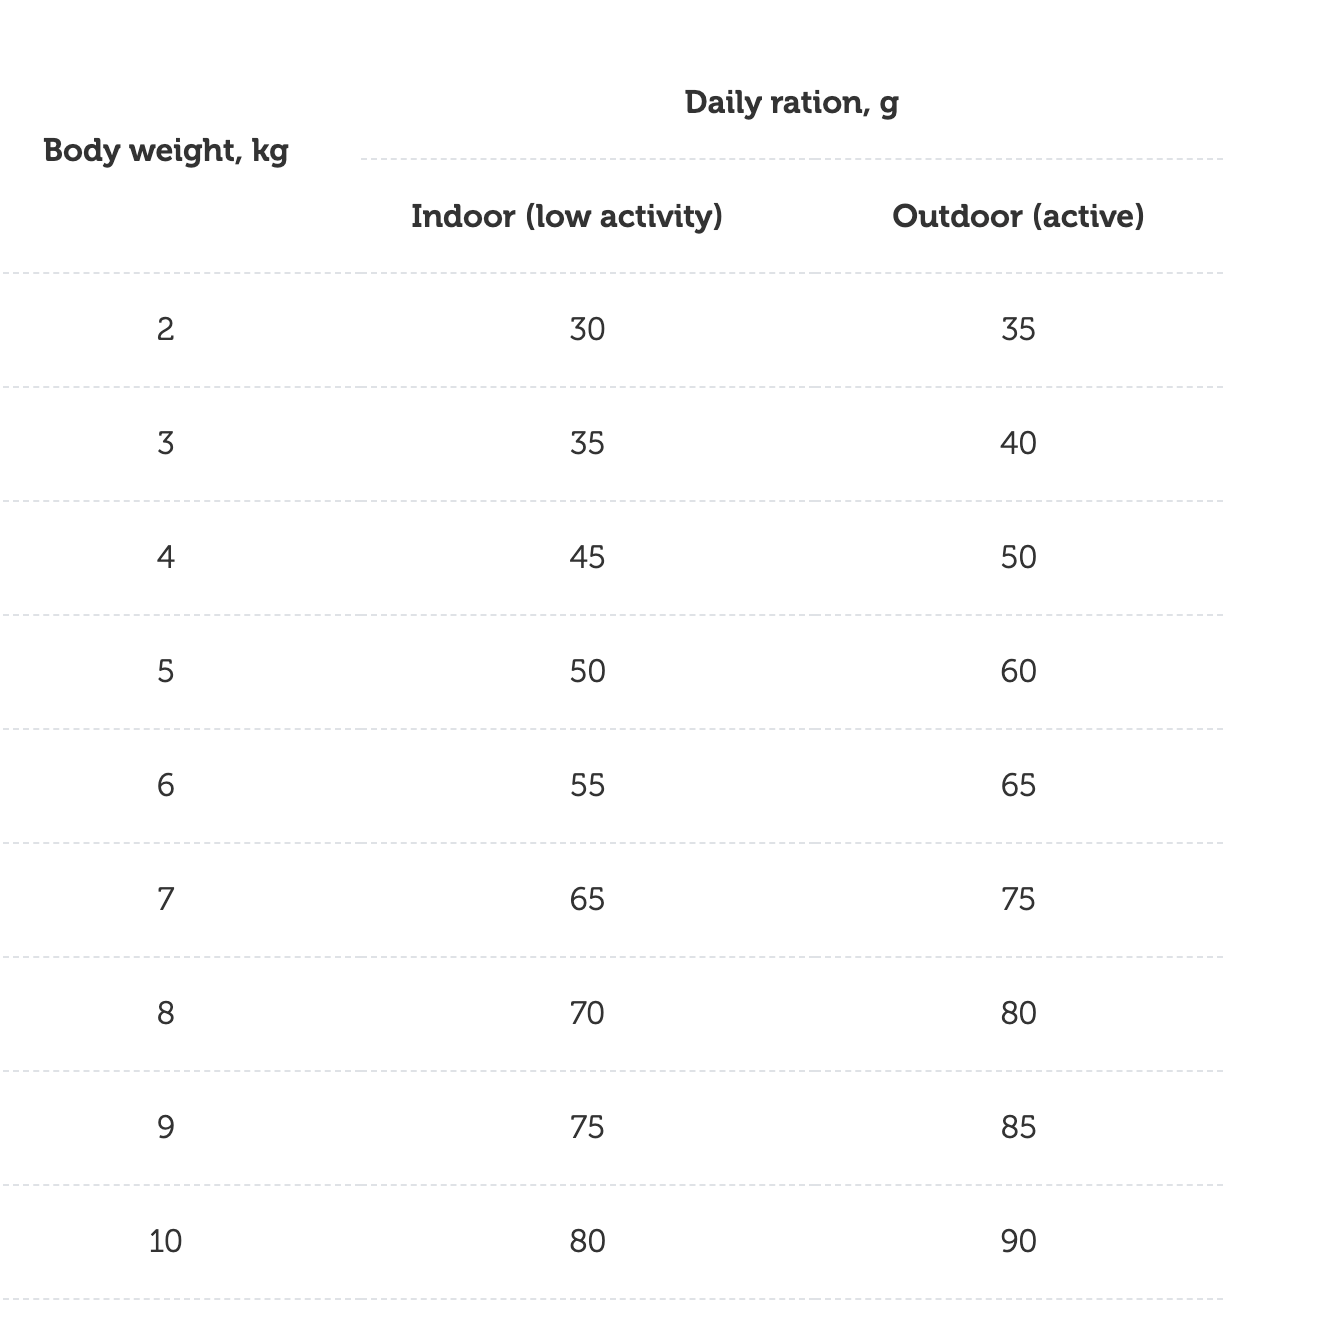Screen dimensions: 1334x1334
Task: Click the outdoor ration for 6 kg
Action: coord(1018,785)
